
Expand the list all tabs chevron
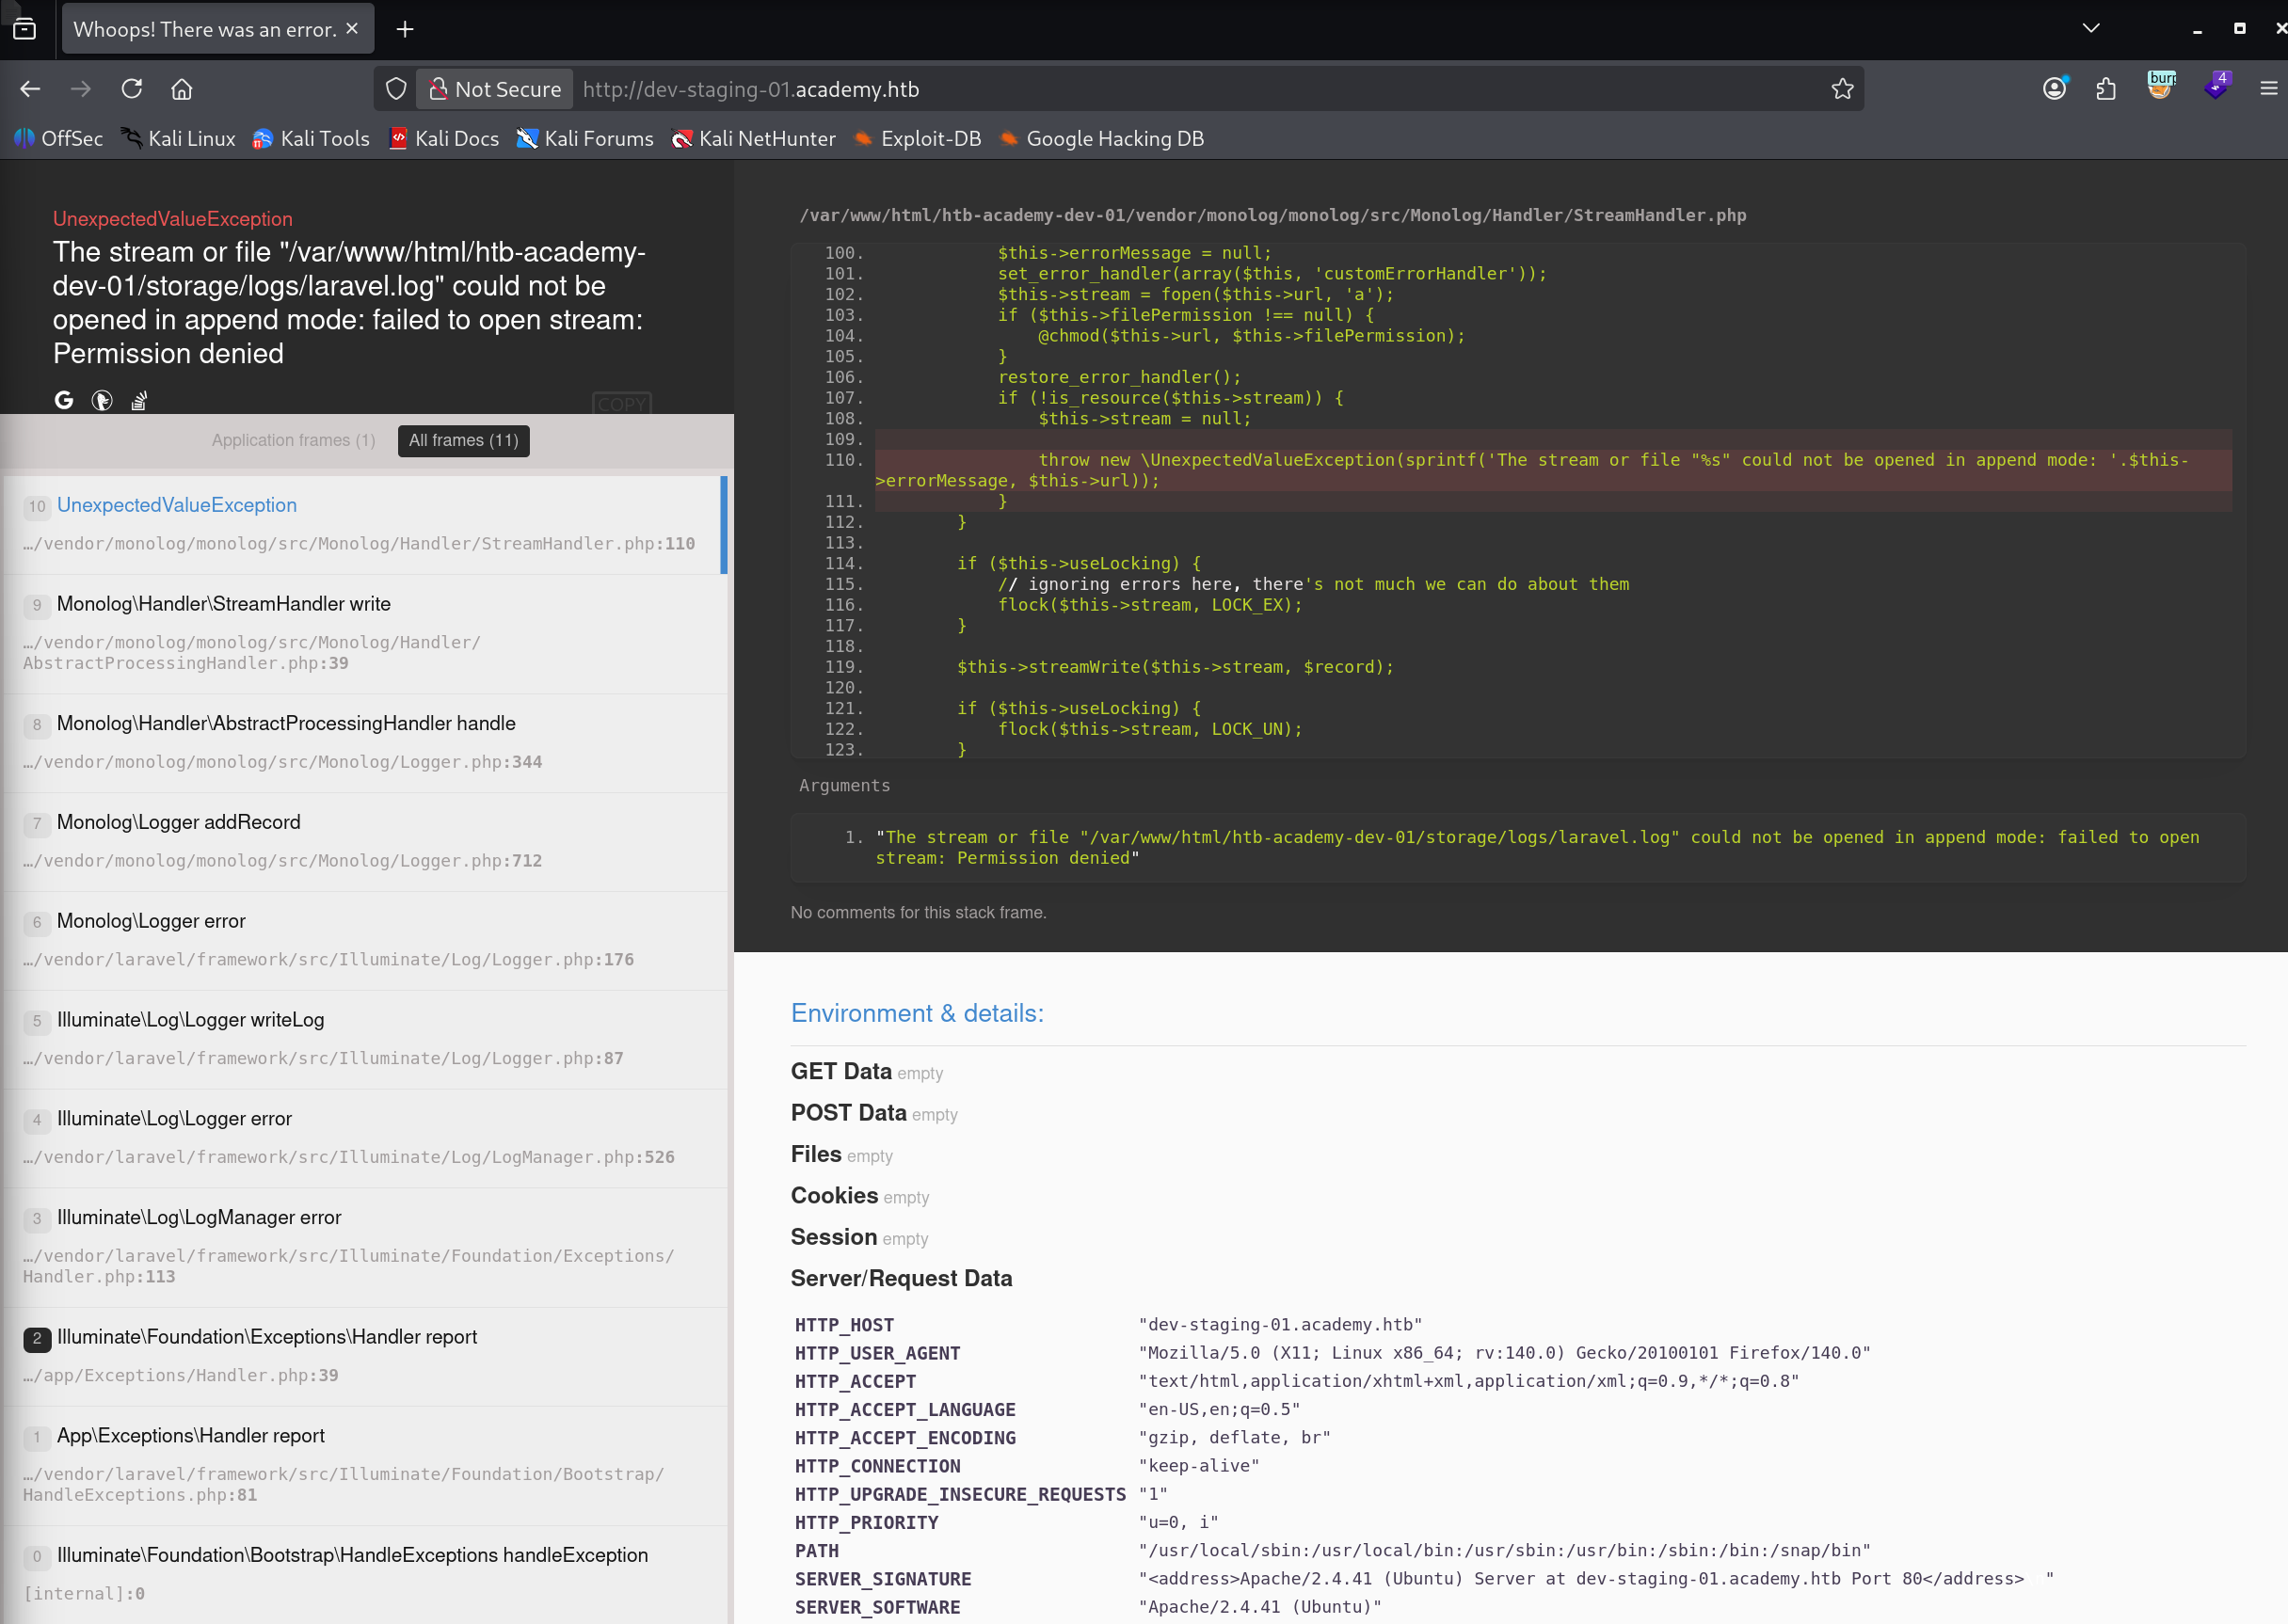coord(2091,28)
